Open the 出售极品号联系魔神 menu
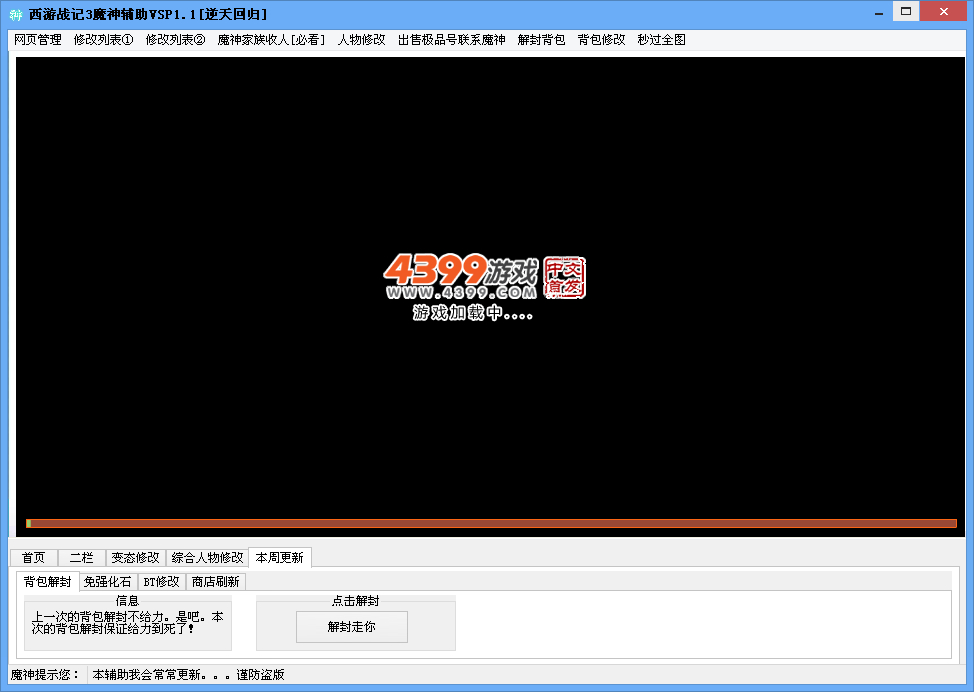Screen dimensions: 974x692 pyautogui.click(x=452, y=40)
